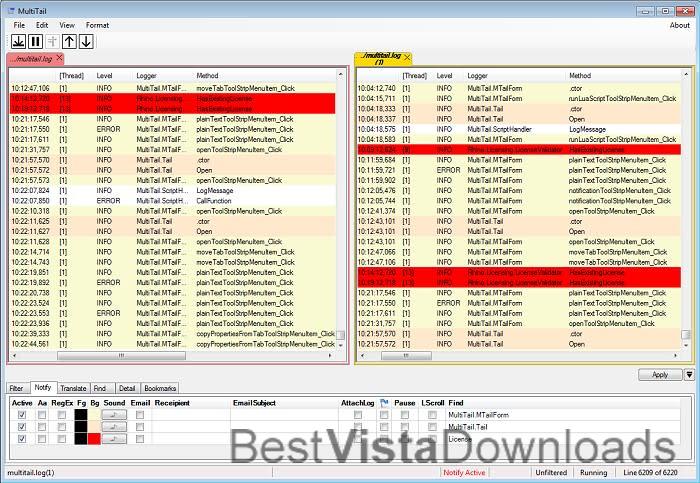Click the flag column header icon
The width and height of the screenshot is (700, 483).
[x=384, y=403]
